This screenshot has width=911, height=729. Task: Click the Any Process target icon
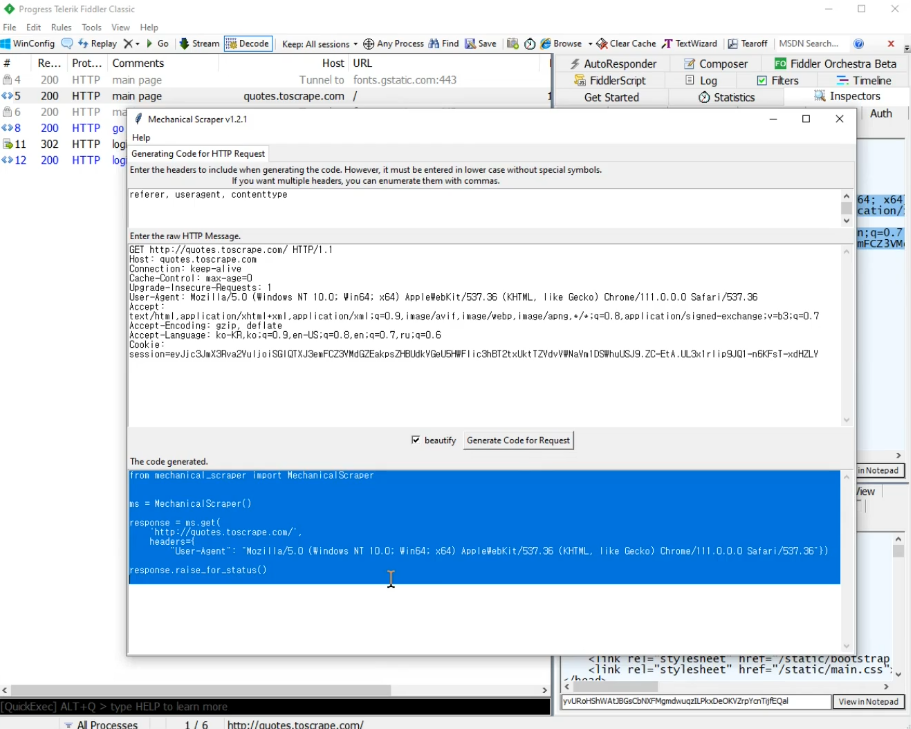(368, 44)
